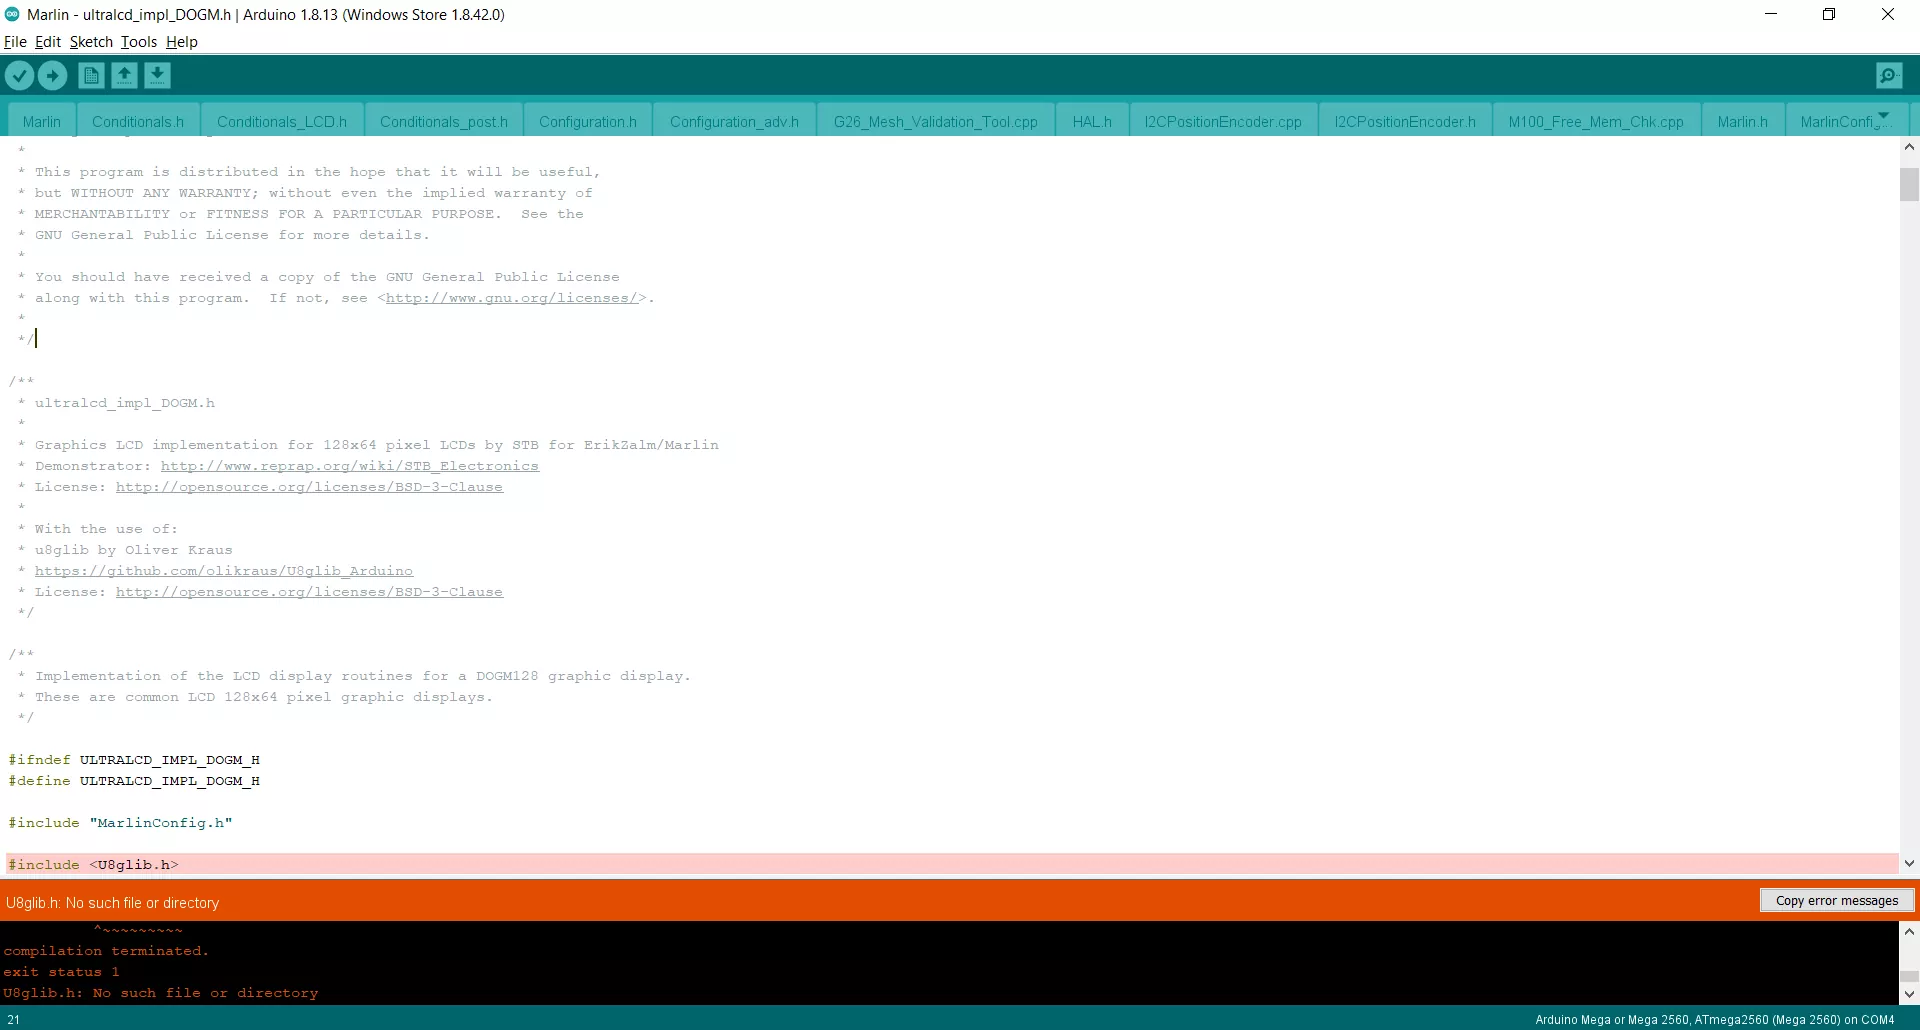Switch to the Configuration_adv.h tab
This screenshot has height=1030, width=1920.
click(x=734, y=121)
